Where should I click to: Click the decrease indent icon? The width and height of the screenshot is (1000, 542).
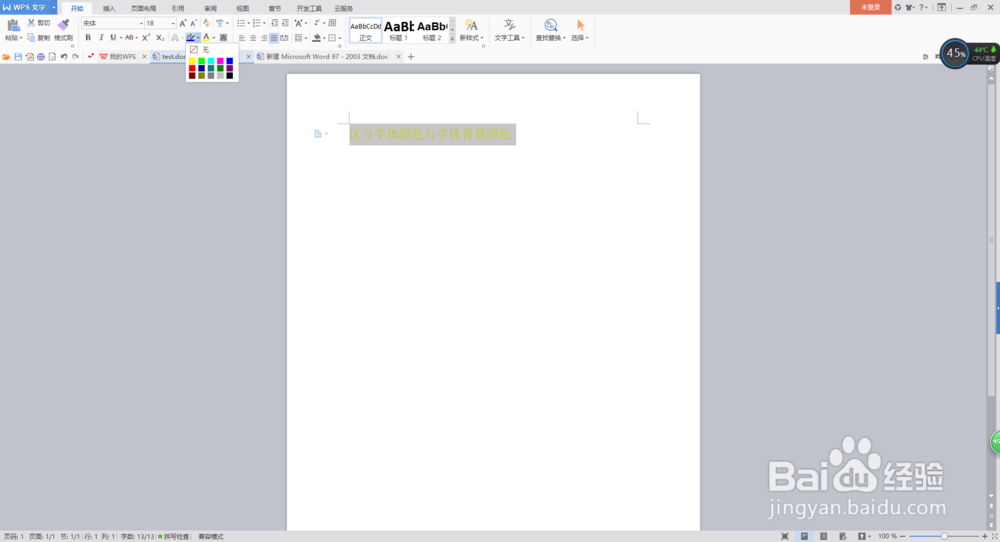(274, 23)
